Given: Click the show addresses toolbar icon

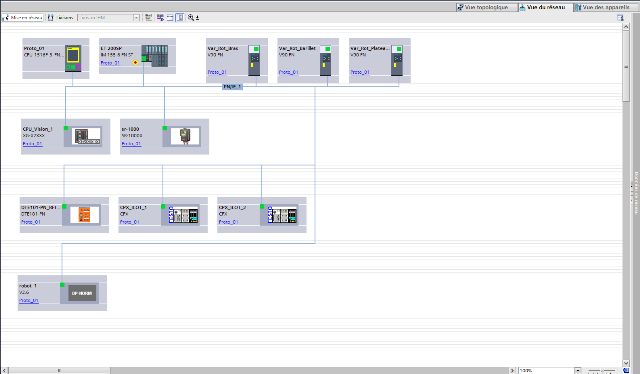Looking at the screenshot, I should (160, 18).
